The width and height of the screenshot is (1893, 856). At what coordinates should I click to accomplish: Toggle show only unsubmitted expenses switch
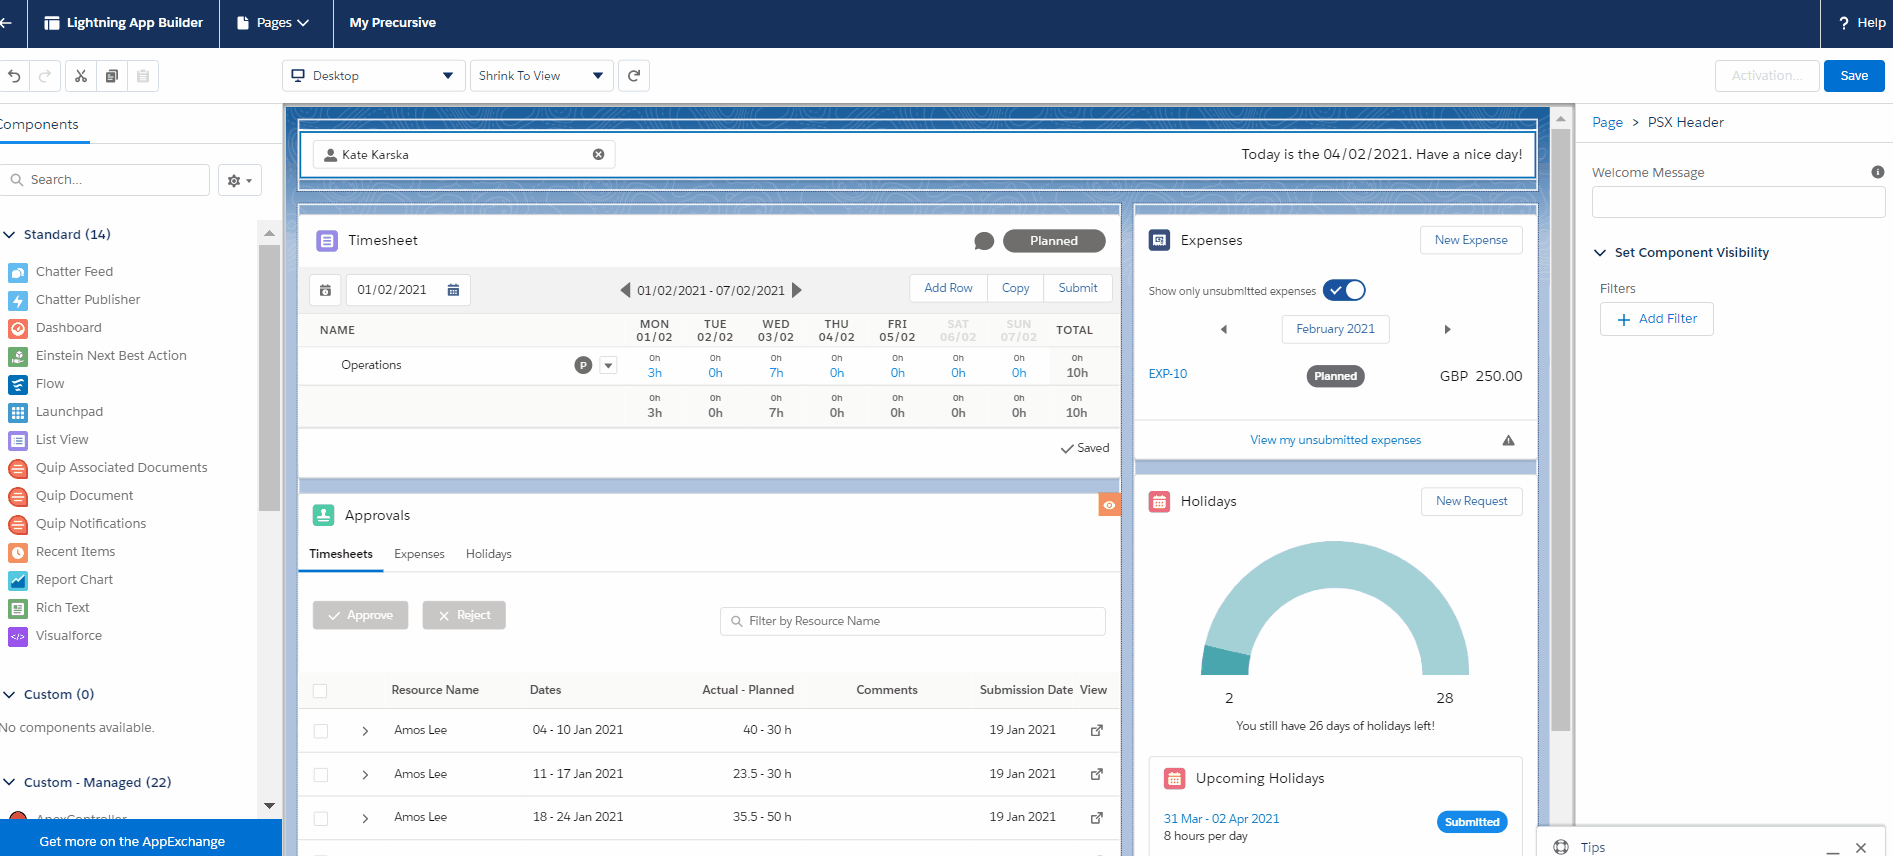(x=1344, y=290)
